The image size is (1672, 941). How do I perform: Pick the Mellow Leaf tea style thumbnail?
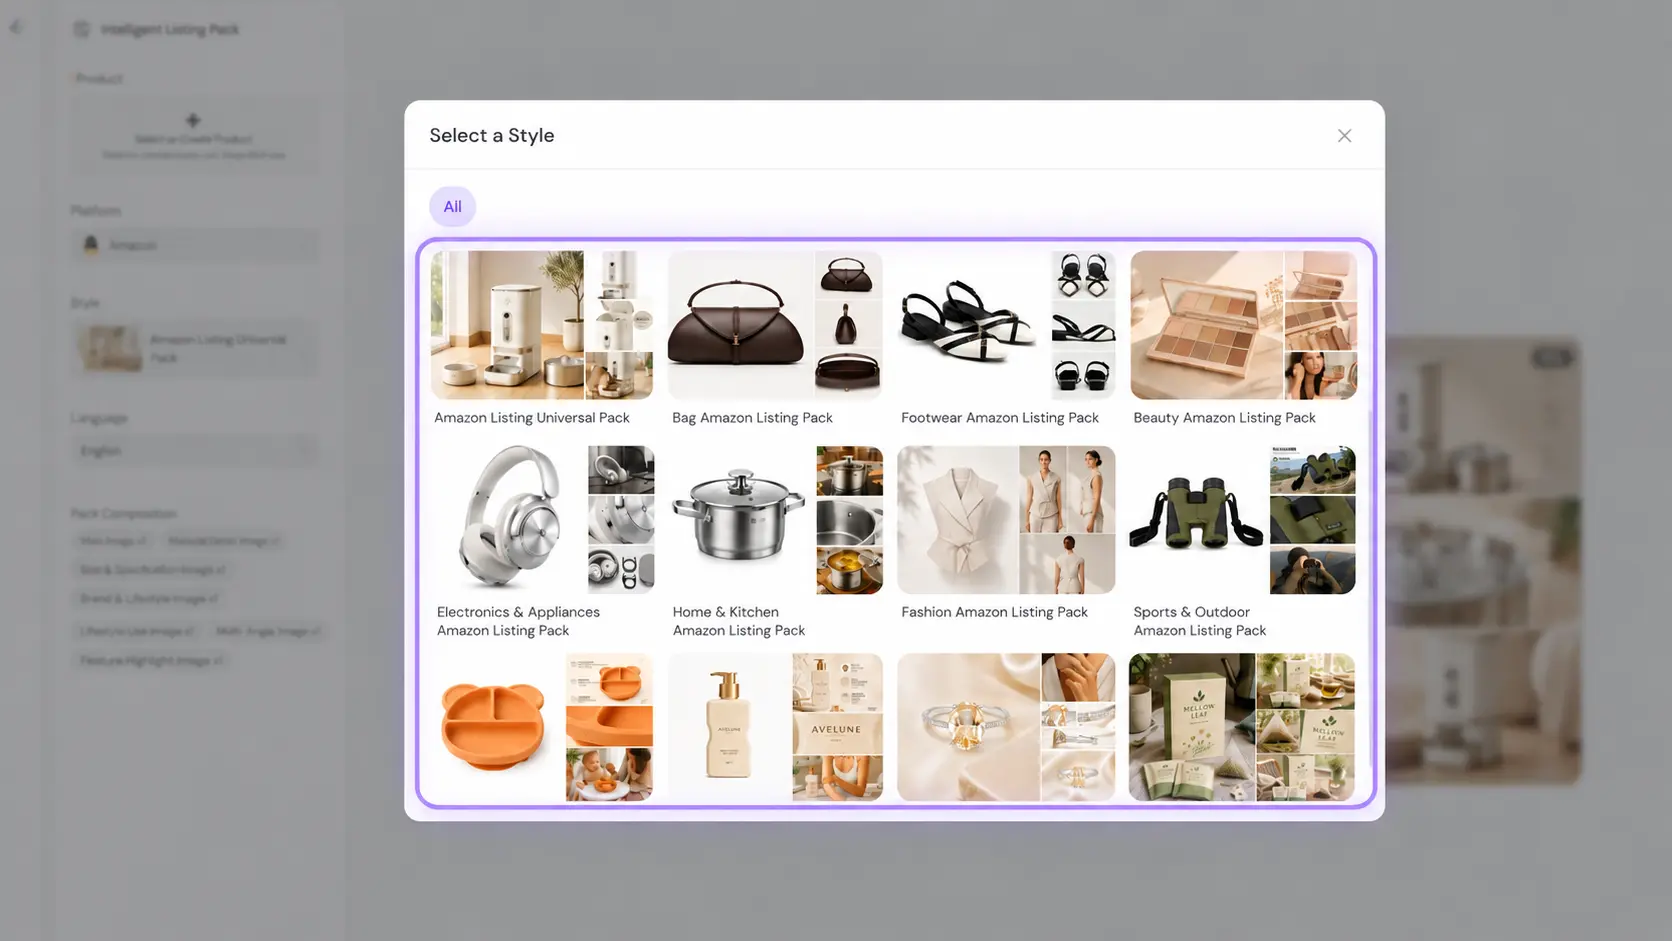pyautogui.click(x=1242, y=727)
